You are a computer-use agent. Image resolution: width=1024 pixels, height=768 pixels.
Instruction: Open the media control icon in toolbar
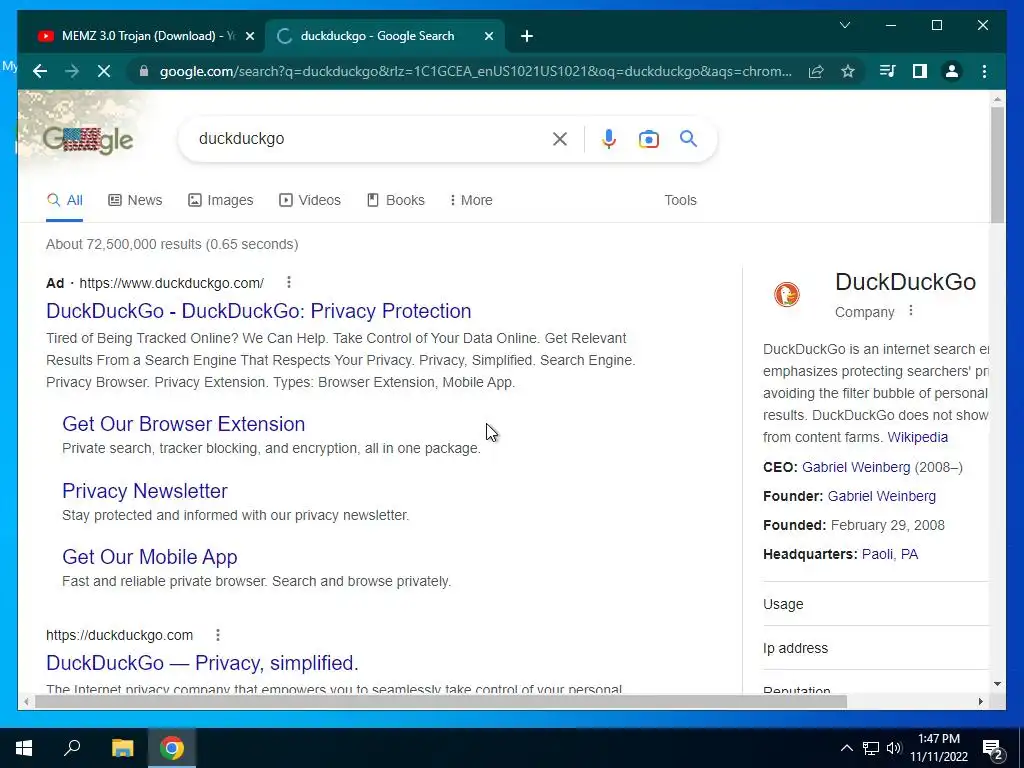pyautogui.click(x=888, y=71)
